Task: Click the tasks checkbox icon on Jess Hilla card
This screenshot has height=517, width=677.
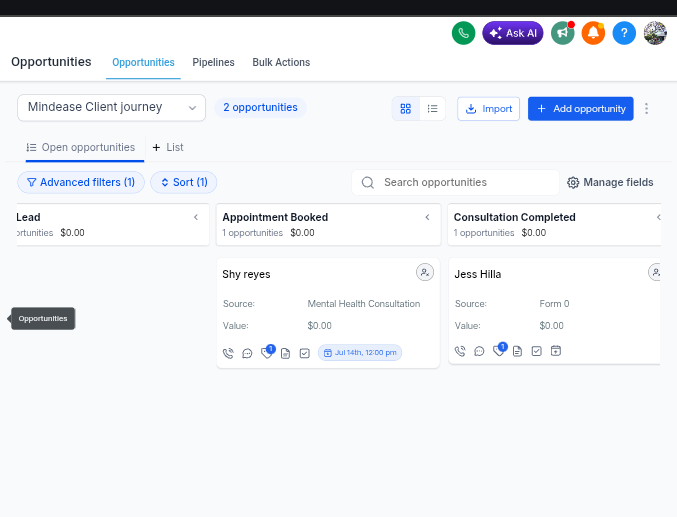Action: 536,351
